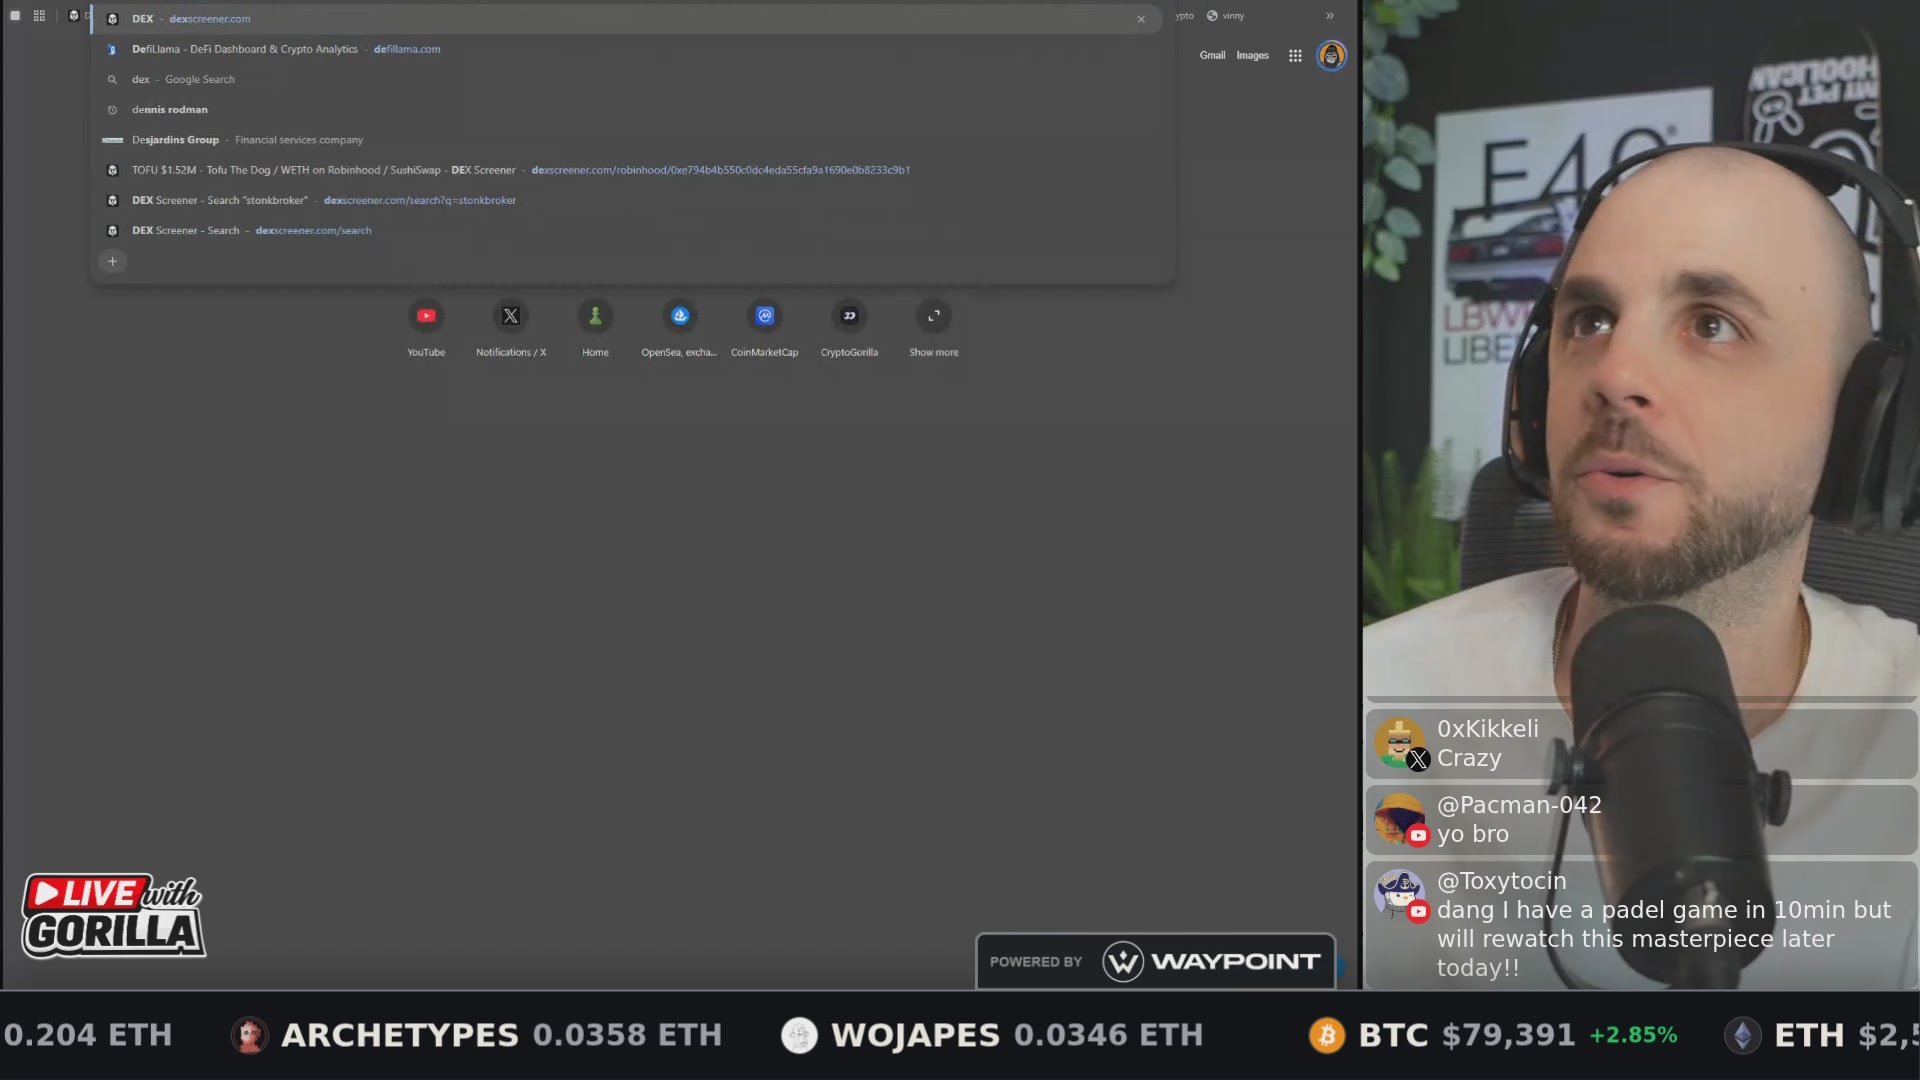Click the ARCHETYPES 0.0358 ETH ticker entry
The width and height of the screenshot is (1920, 1080).
pos(477,1035)
